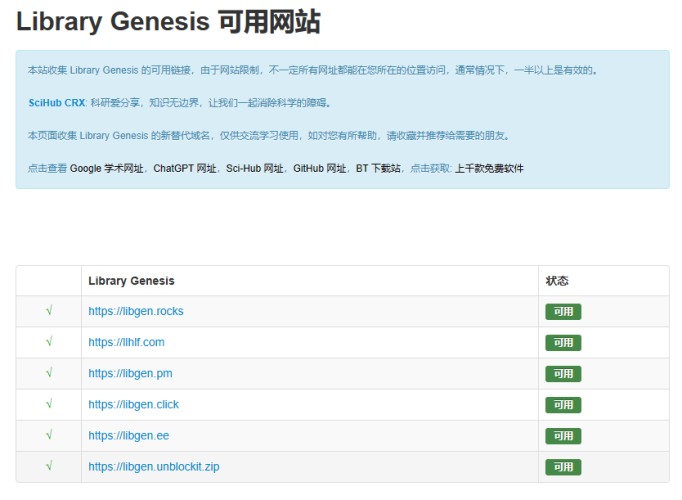Open the BT 下载站 link
682x500 pixels.
coord(378,168)
